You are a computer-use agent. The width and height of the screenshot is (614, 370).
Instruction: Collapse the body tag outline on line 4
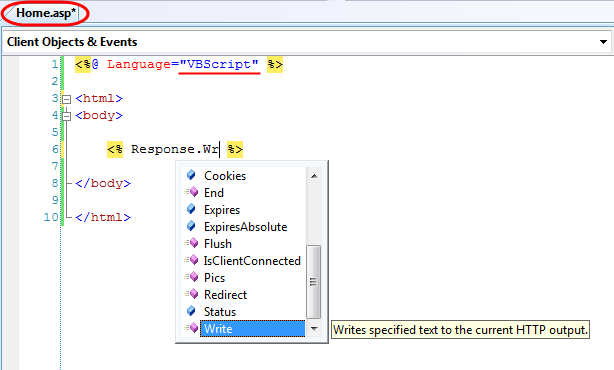67,116
